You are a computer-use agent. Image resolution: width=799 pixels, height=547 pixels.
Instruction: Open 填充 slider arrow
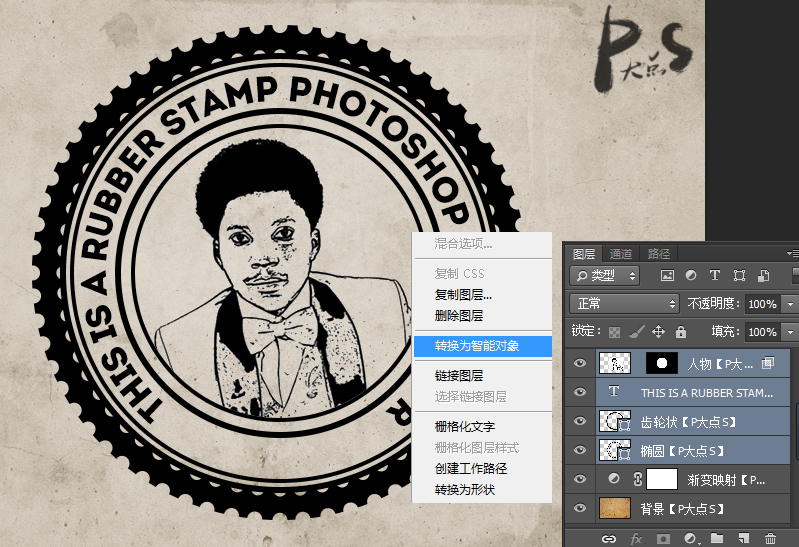(x=790, y=332)
